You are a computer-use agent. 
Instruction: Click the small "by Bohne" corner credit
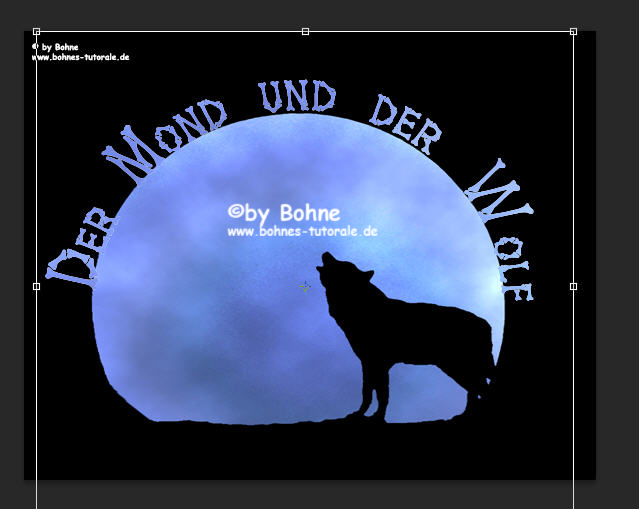[60, 46]
